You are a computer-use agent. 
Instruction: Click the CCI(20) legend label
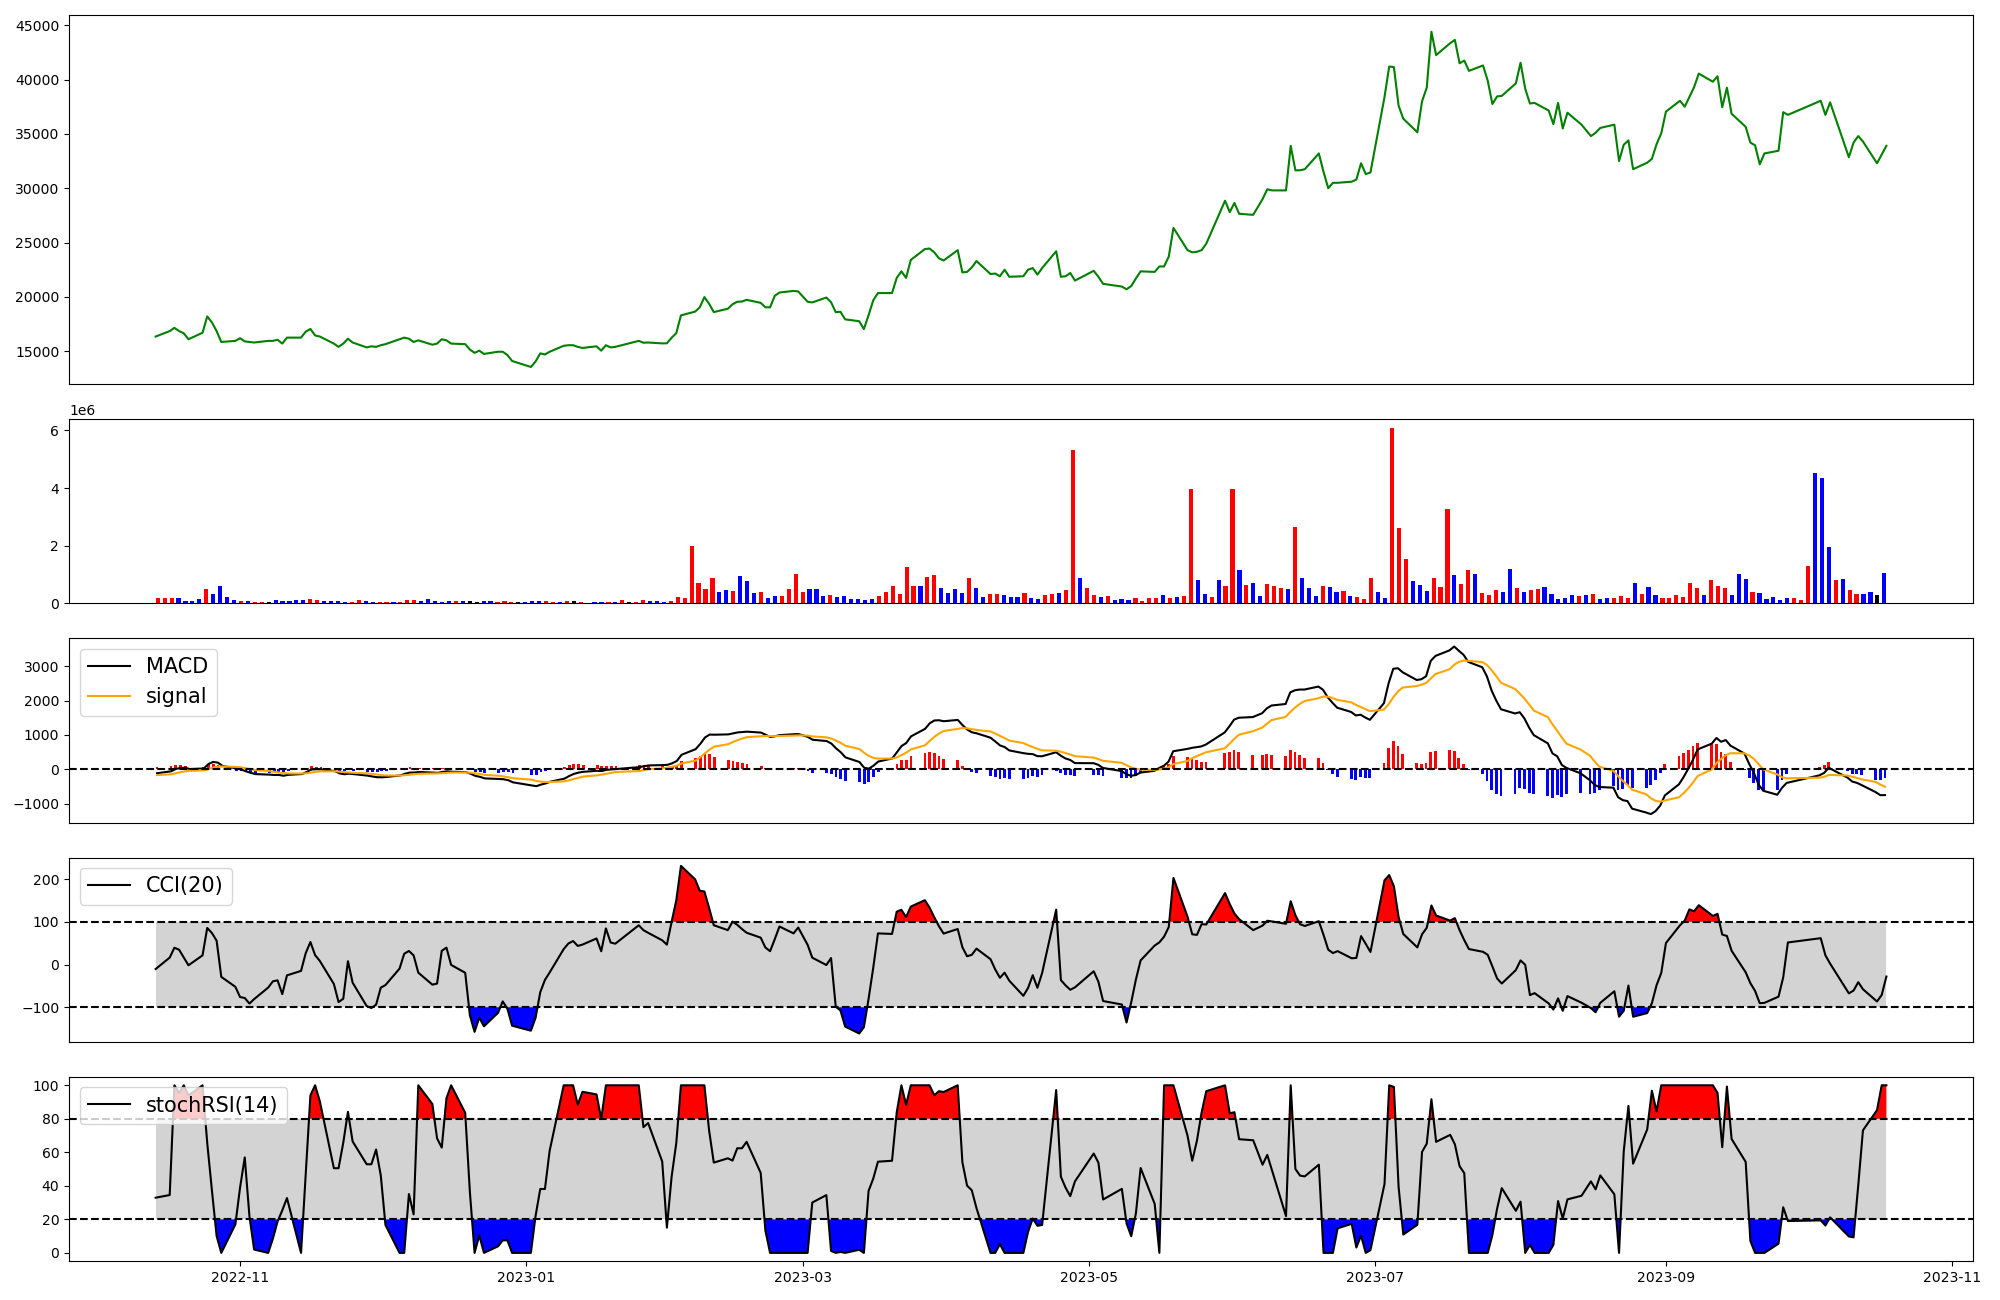[184, 885]
